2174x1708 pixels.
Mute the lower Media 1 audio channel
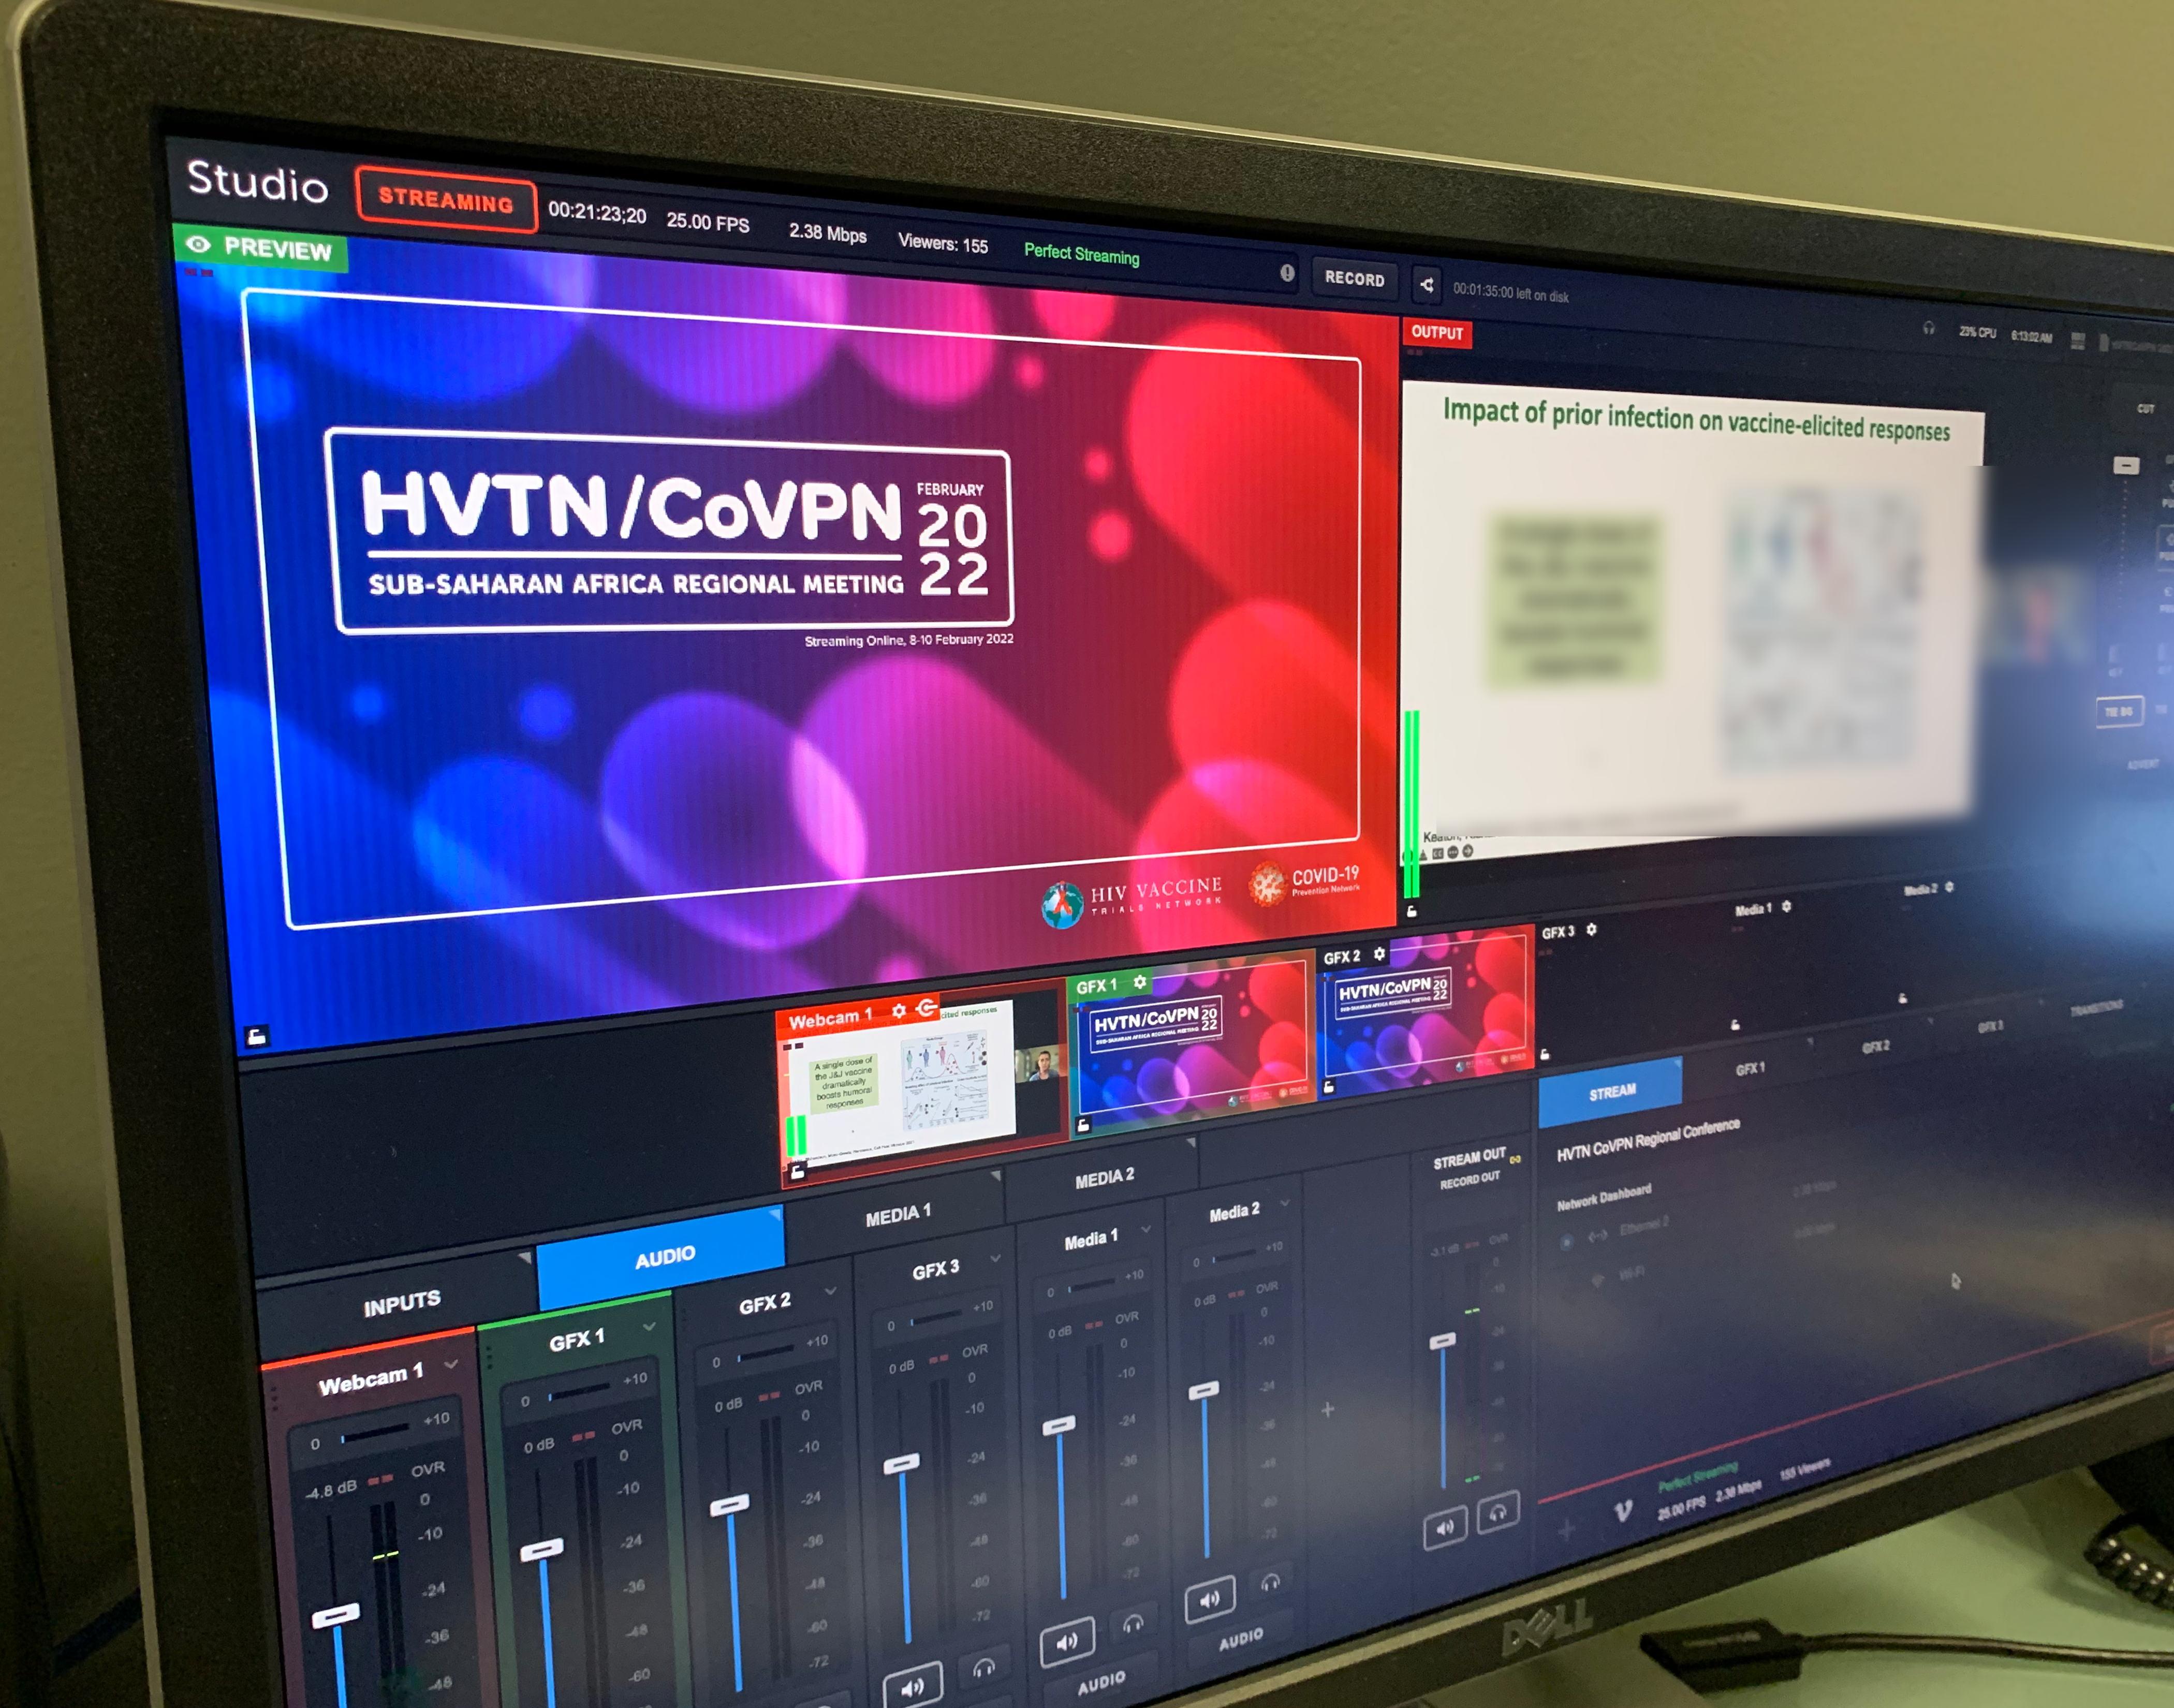1067,1641
